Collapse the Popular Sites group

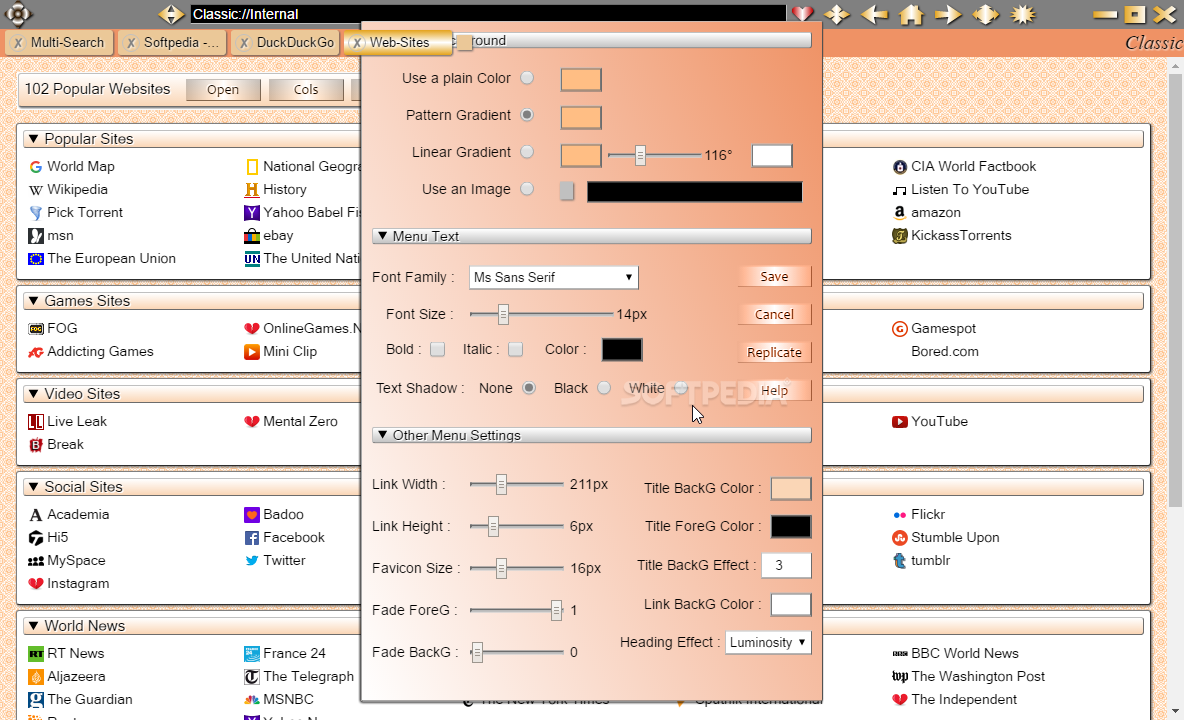33,139
